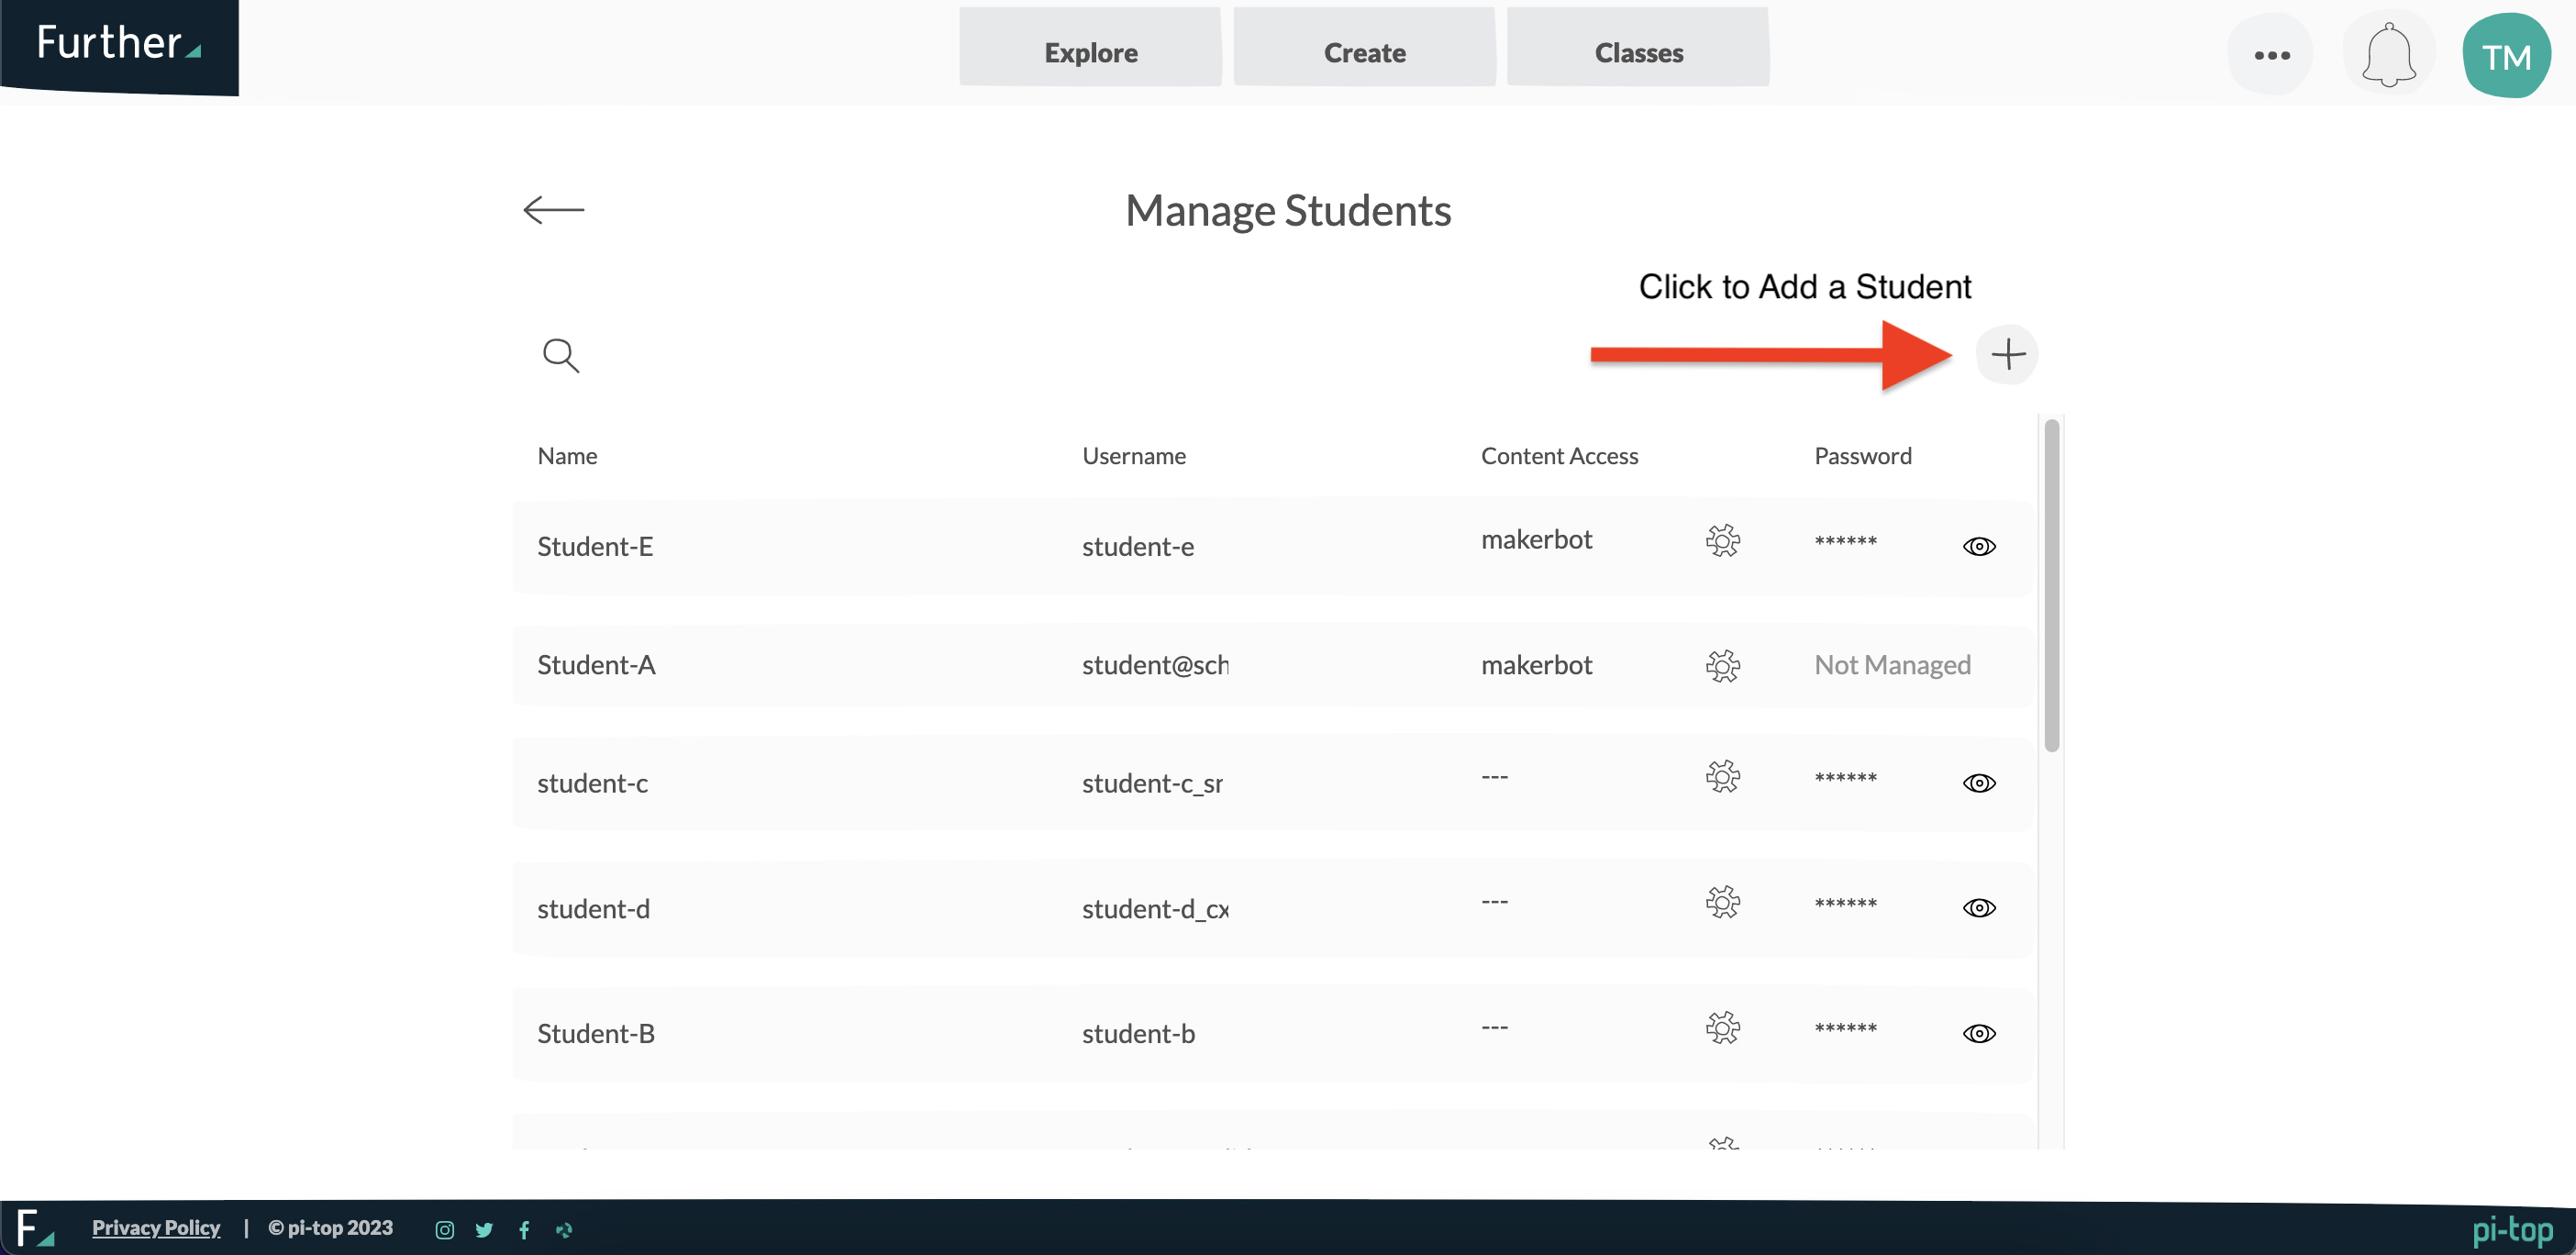Click the three-dot options icon in the header
This screenshot has height=1255, width=2576.
click(2271, 55)
